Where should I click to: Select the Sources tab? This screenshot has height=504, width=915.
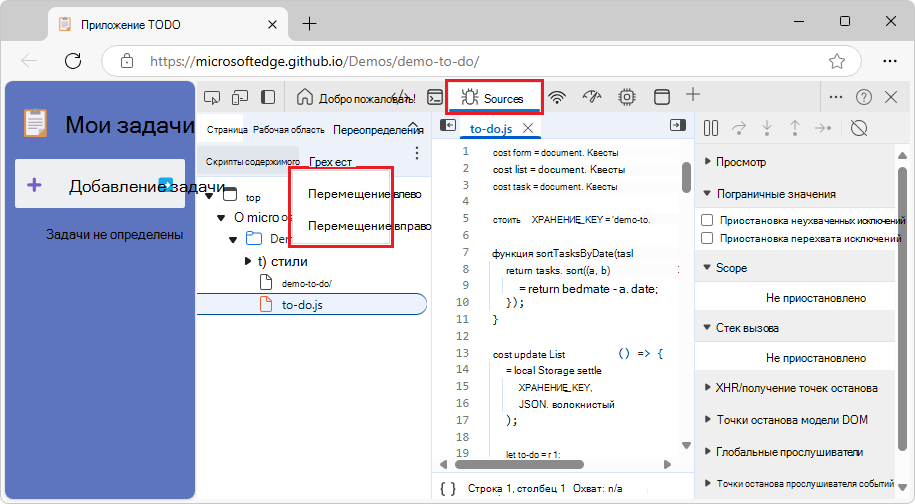494,98
